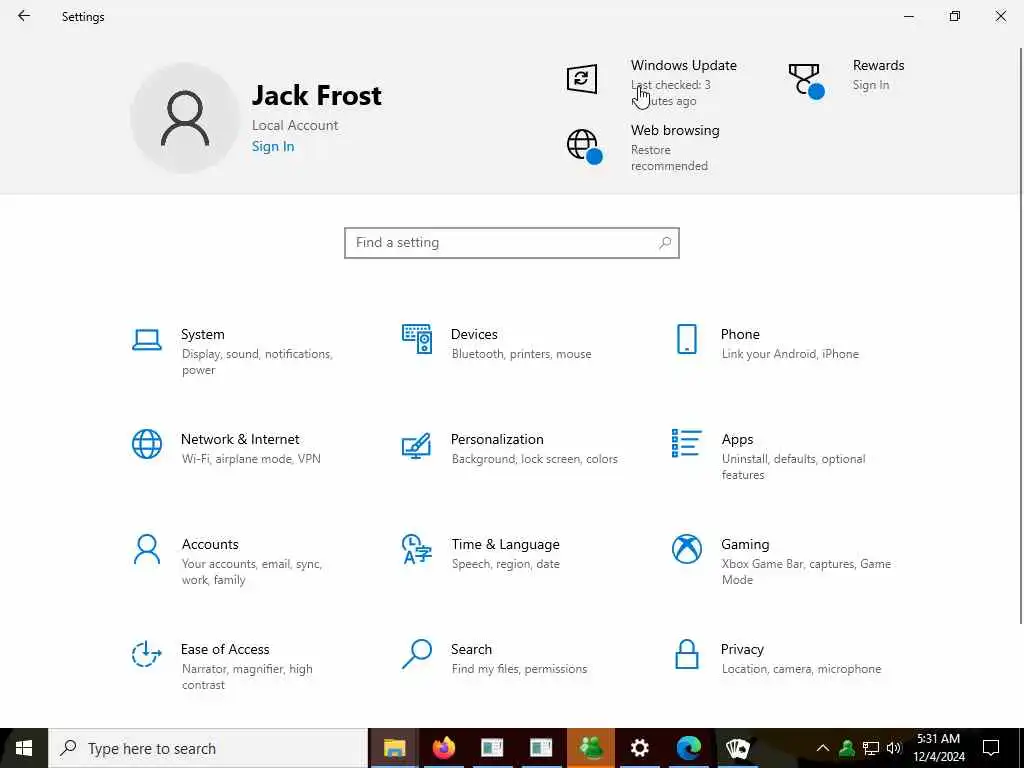This screenshot has height=768, width=1024.
Task: Click the Rewards Sign In text
Action: point(871,85)
